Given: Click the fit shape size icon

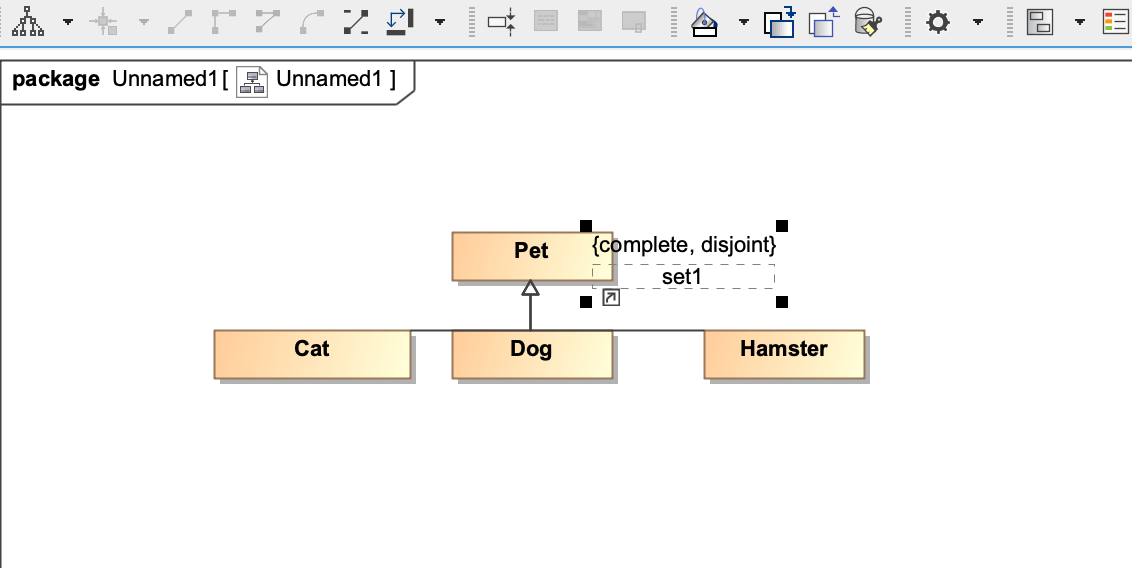Looking at the screenshot, I should click(x=501, y=22).
